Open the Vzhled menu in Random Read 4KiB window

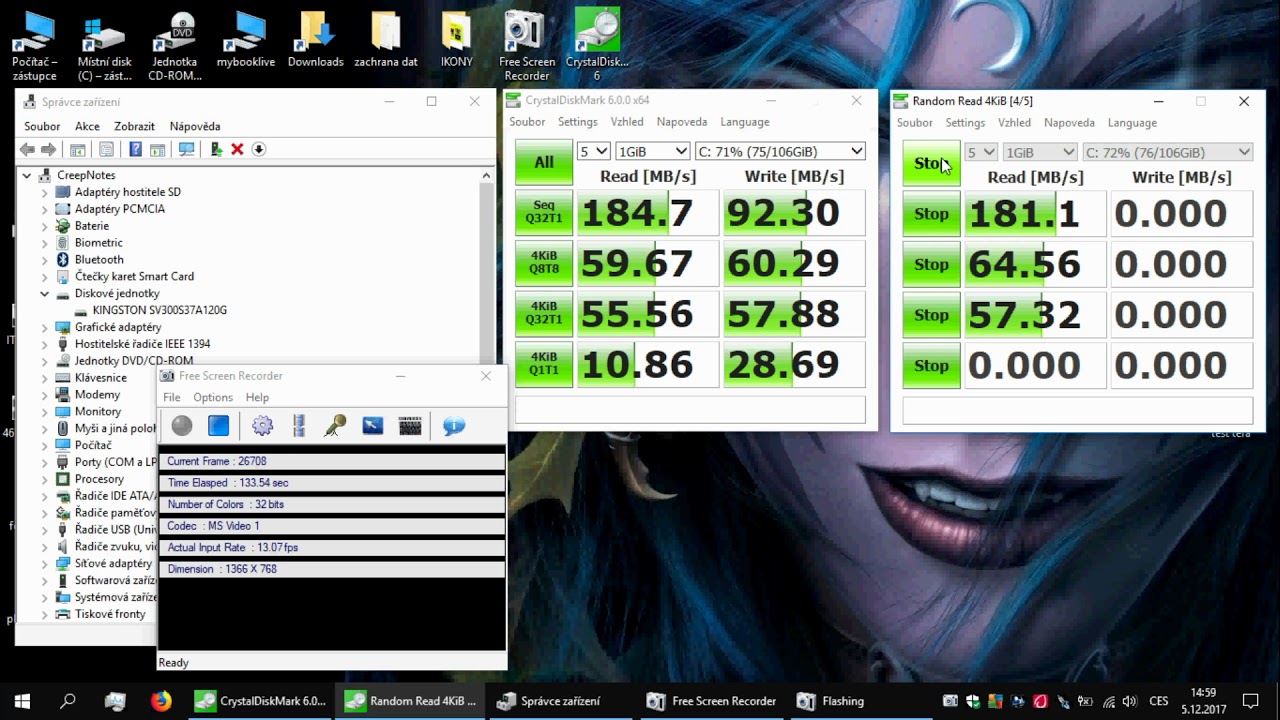click(1014, 123)
